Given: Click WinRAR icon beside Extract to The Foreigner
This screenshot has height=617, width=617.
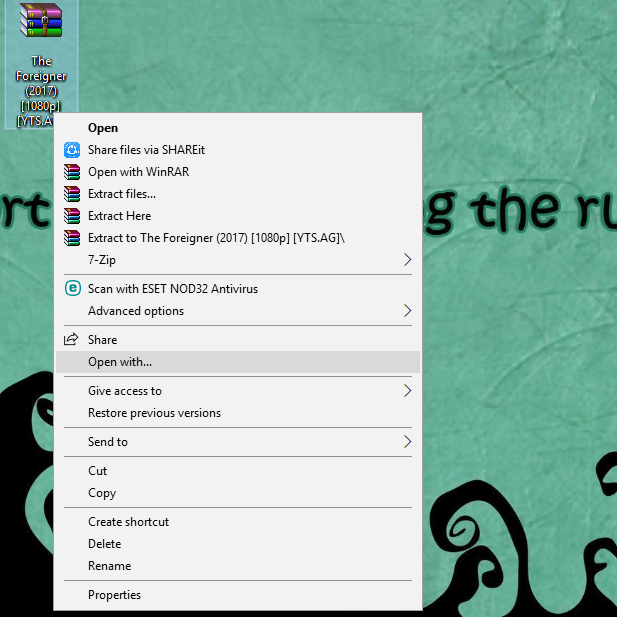Looking at the screenshot, I should point(72,238).
